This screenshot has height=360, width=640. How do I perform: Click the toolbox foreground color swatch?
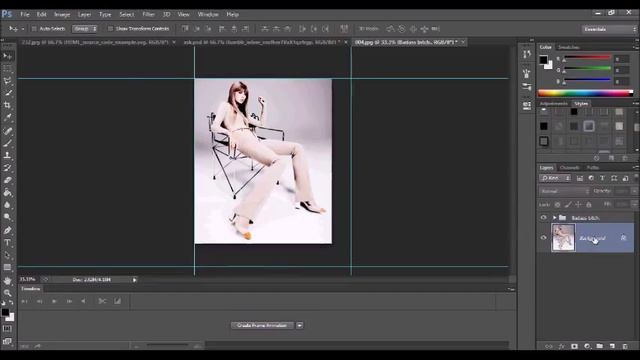coord(5,312)
